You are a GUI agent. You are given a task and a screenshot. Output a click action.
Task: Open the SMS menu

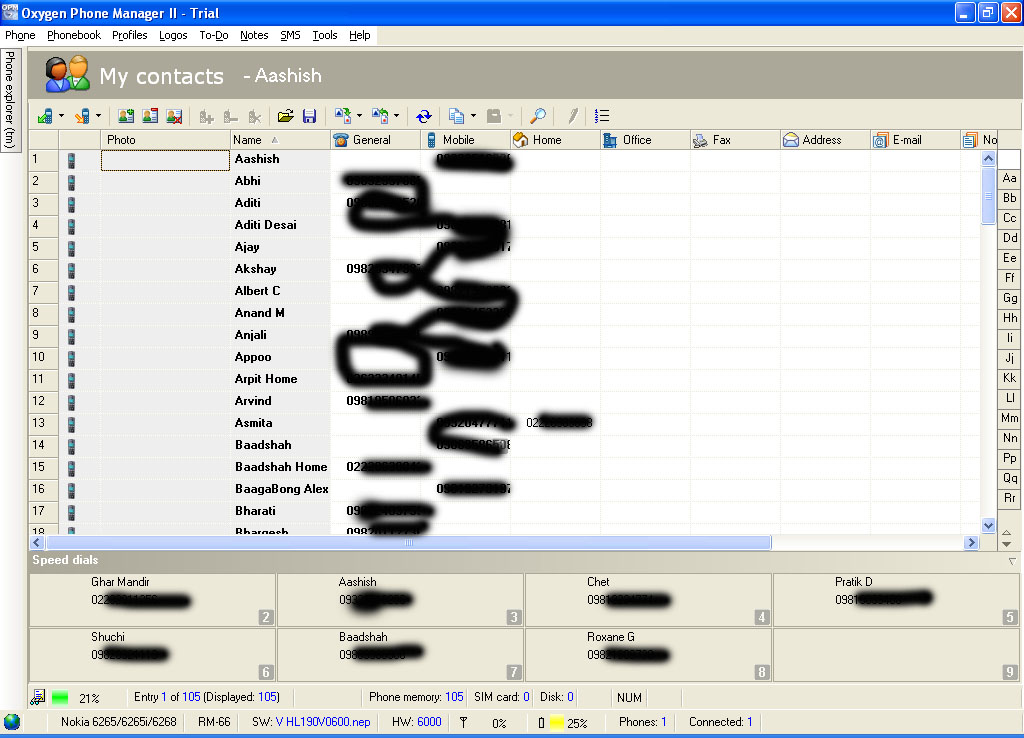(291, 35)
